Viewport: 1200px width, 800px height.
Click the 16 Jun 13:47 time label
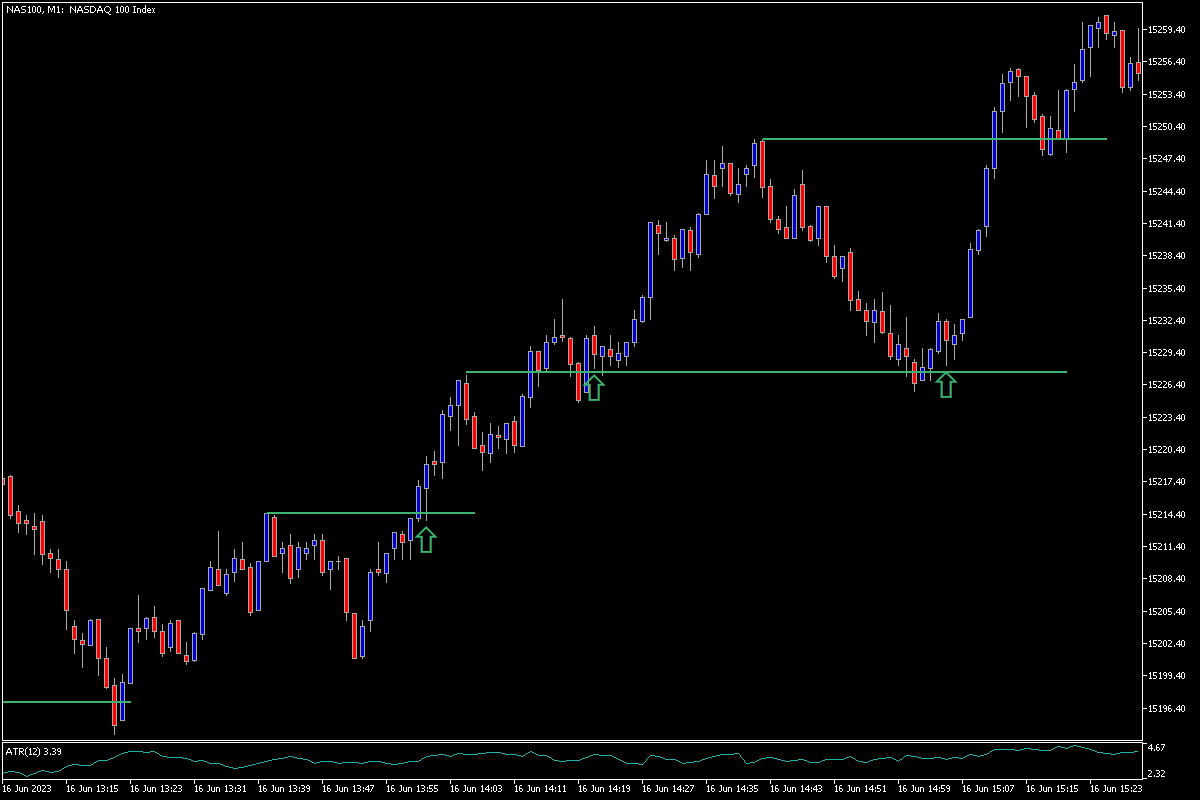coord(348,789)
